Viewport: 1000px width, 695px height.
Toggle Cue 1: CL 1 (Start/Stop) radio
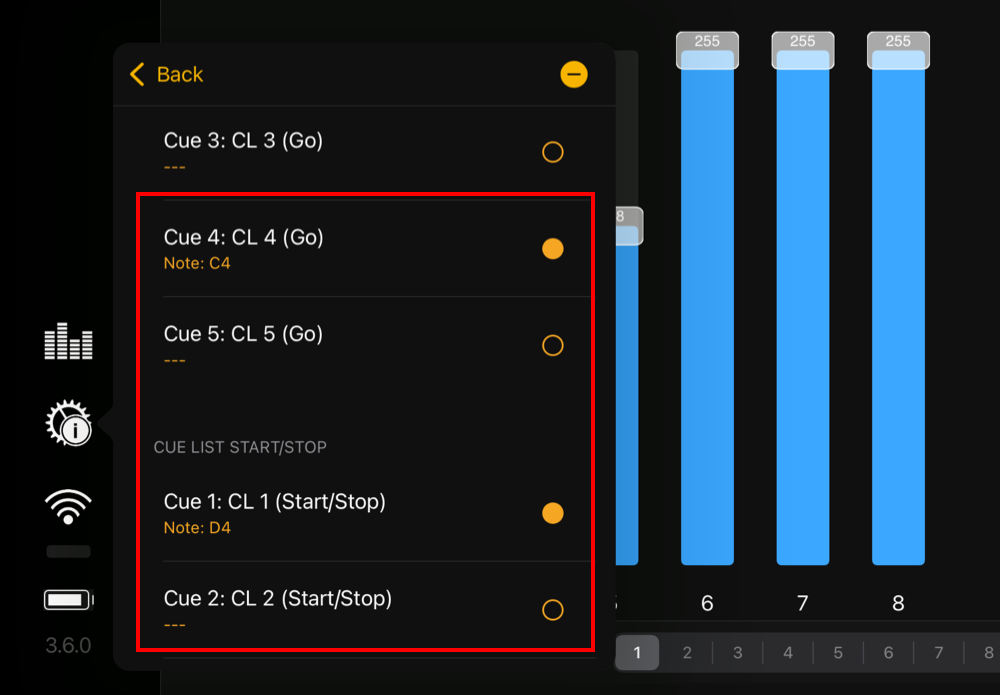(x=552, y=513)
